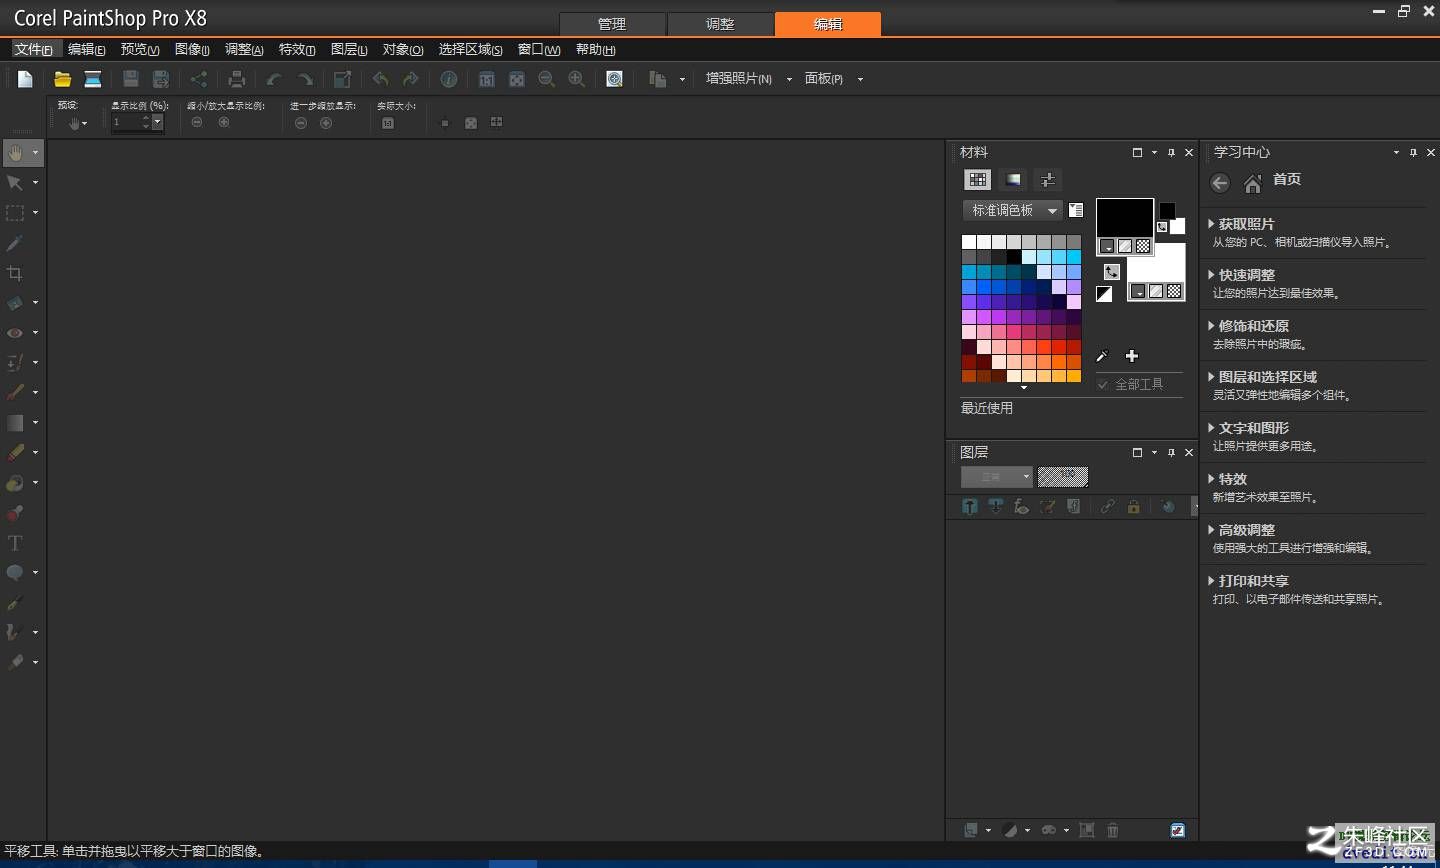Expand the Selection tool flyout arrow

click(x=35, y=213)
